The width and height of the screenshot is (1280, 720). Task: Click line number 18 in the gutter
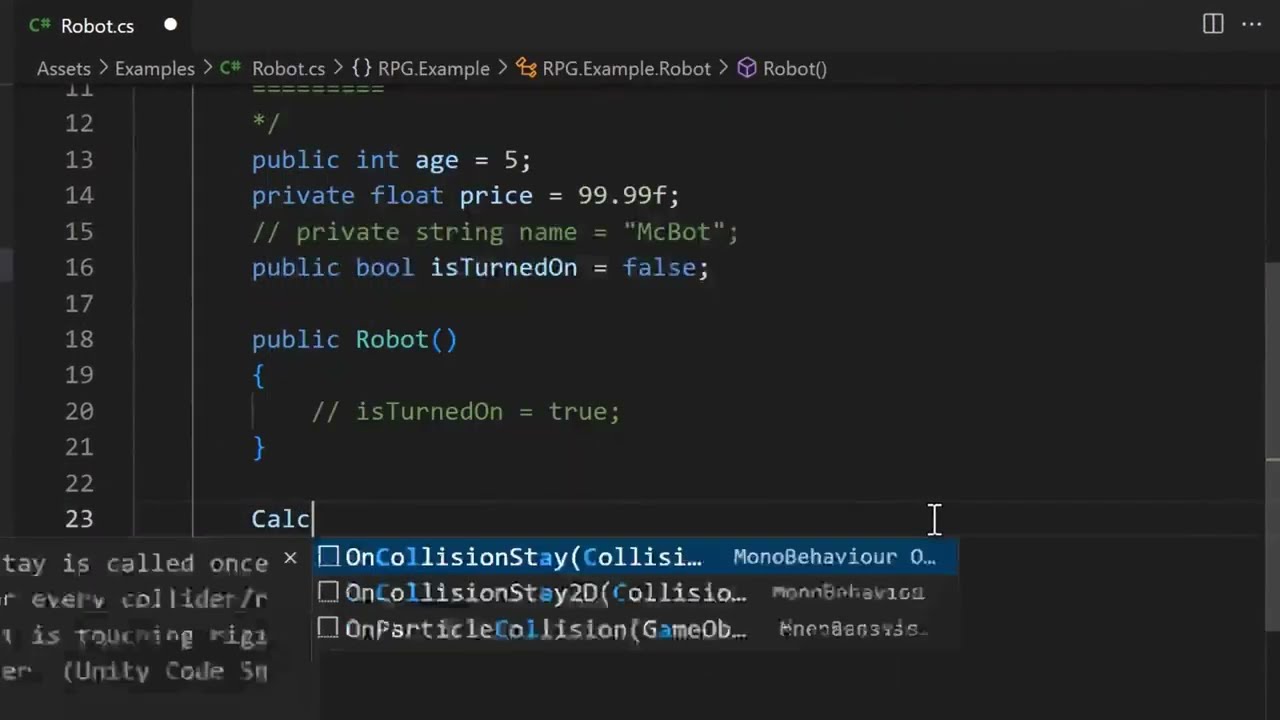79,340
